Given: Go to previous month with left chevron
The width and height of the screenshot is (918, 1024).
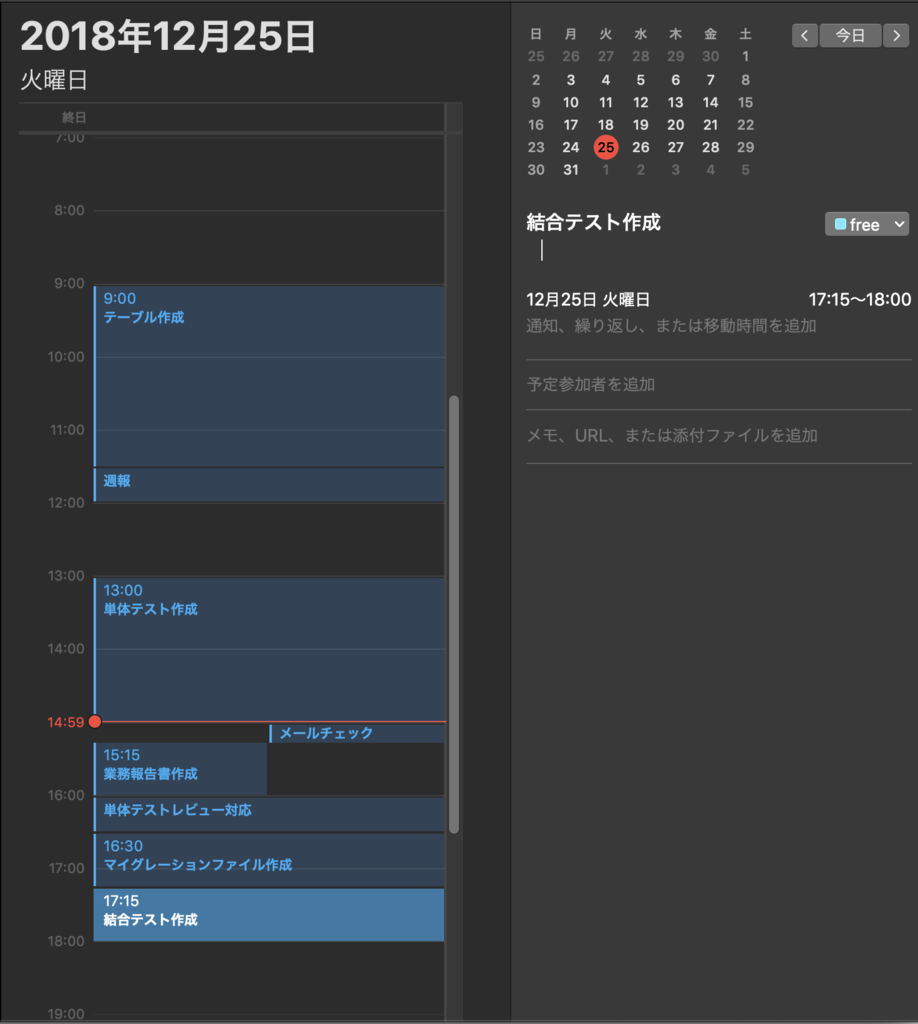Looking at the screenshot, I should click(x=804, y=35).
